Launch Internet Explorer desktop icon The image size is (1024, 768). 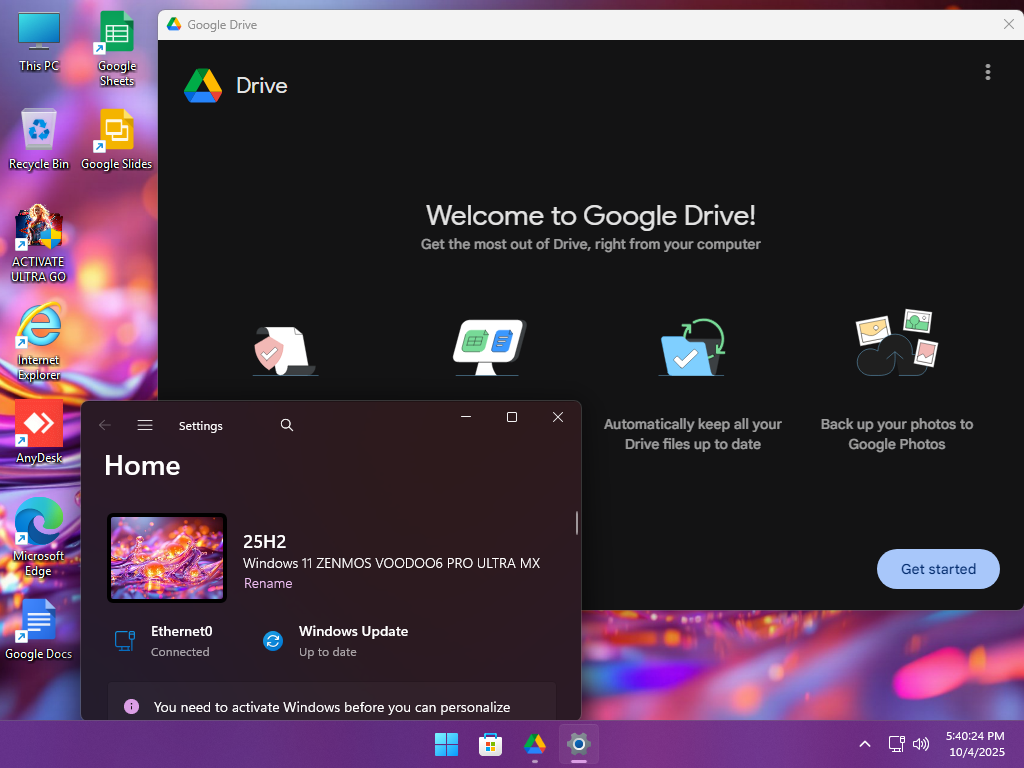39,342
